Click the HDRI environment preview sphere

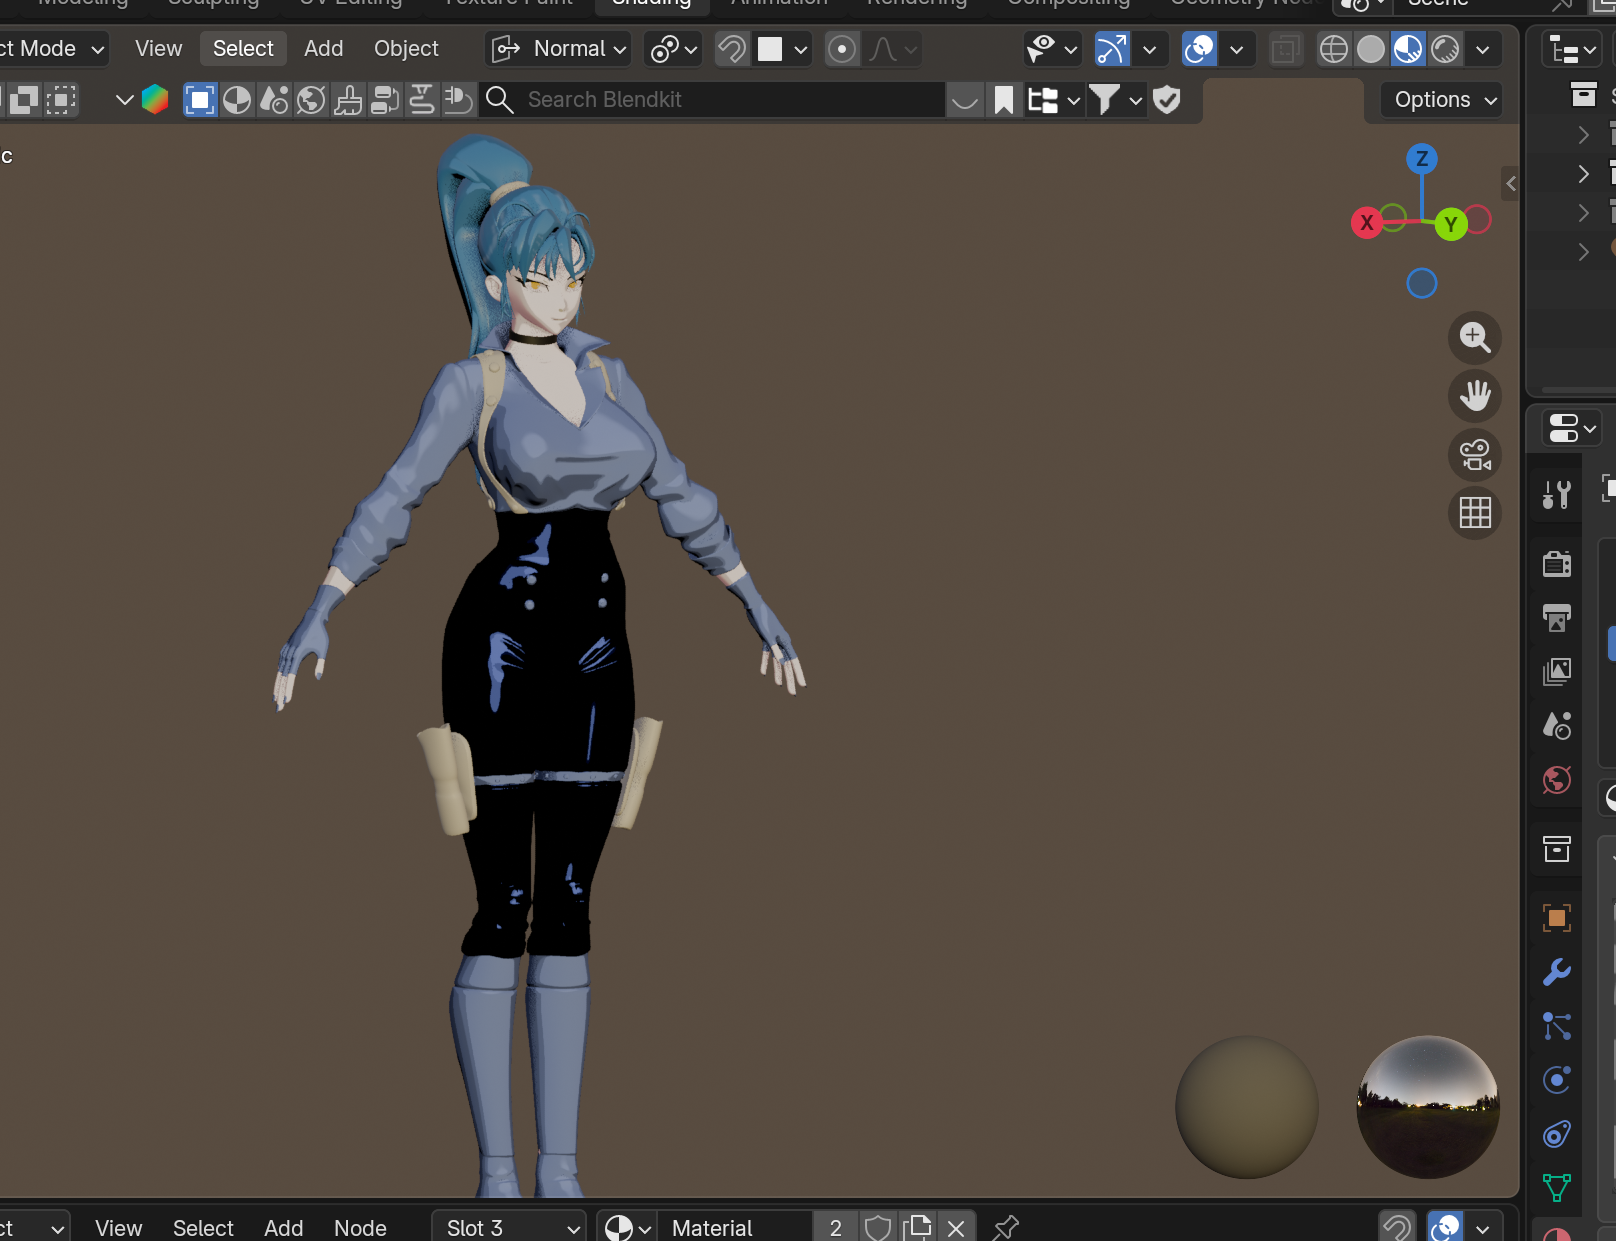pos(1428,1107)
